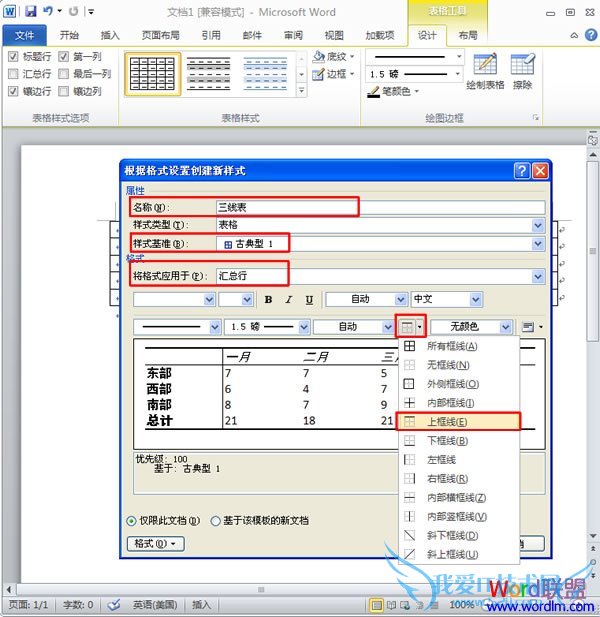Click the Shading paint bucket icon
600x617 pixels.
(318, 57)
